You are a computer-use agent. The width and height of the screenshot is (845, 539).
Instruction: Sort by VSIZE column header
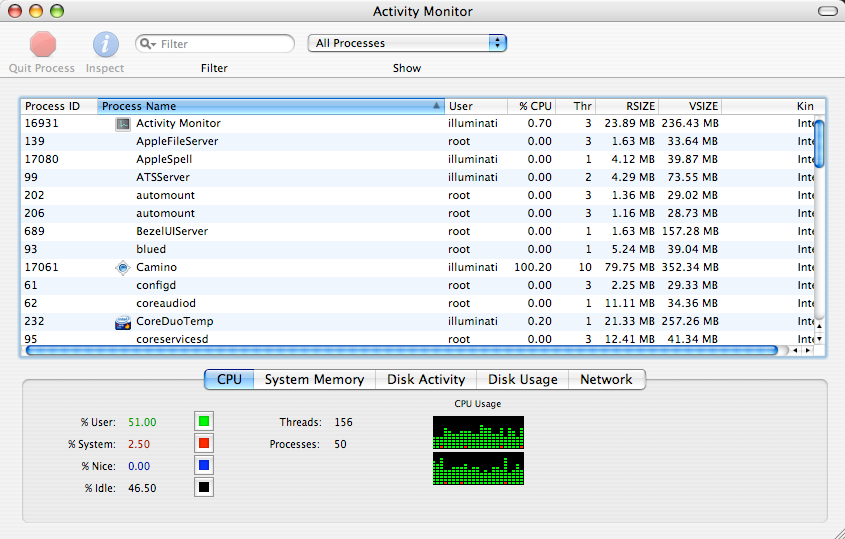click(x=690, y=106)
